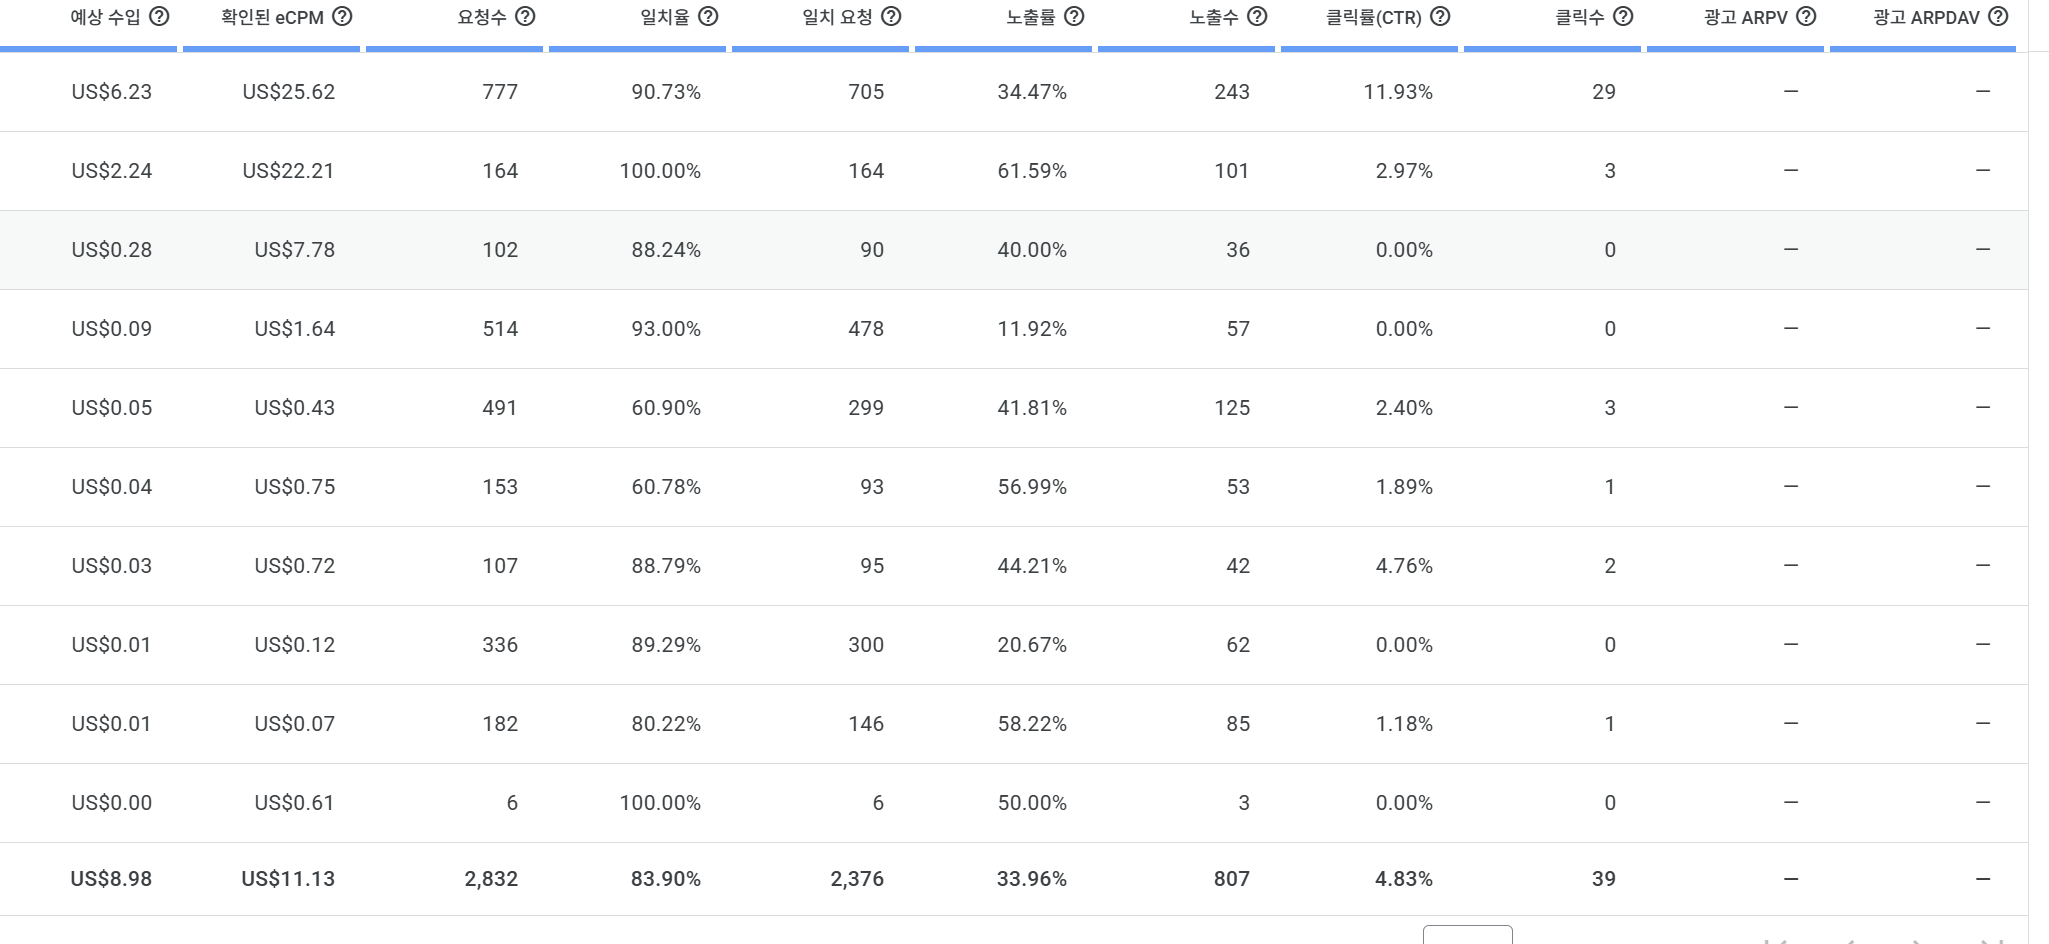Click help icon next to 예상 수입
The height and width of the screenshot is (944, 2049).
(x=159, y=16)
